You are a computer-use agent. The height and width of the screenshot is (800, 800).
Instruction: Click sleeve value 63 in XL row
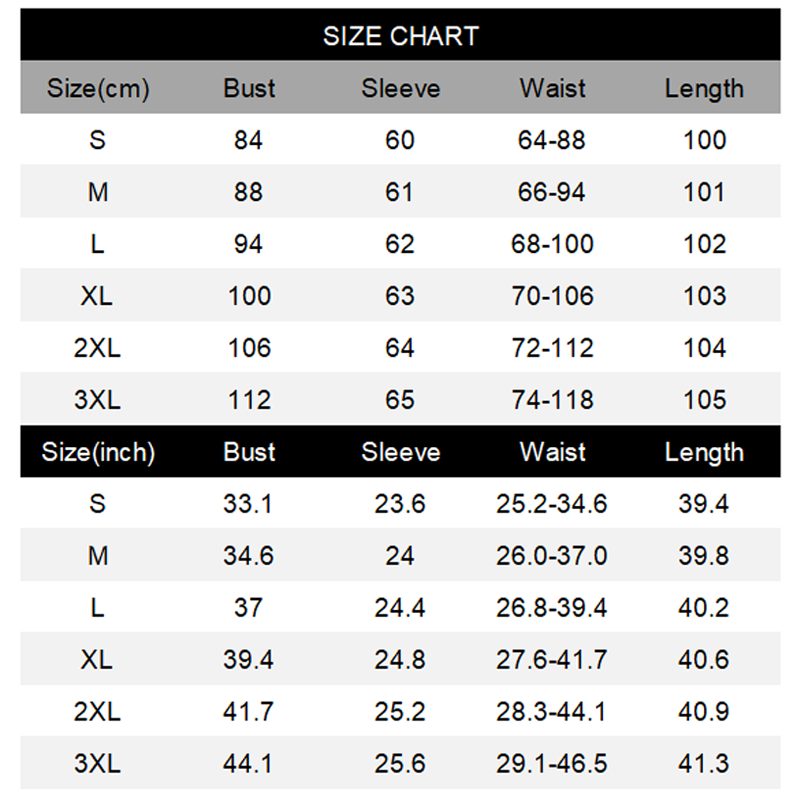pyautogui.click(x=400, y=296)
